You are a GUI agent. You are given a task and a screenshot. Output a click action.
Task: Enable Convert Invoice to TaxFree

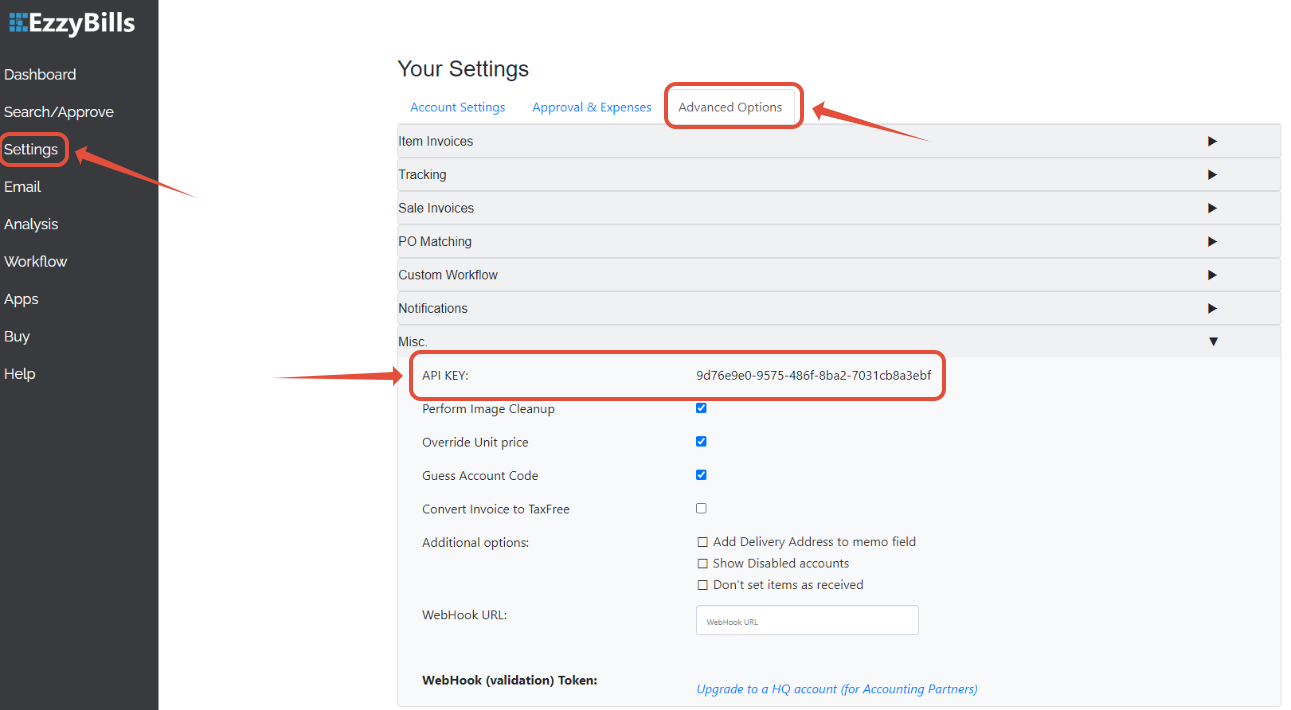pos(701,508)
